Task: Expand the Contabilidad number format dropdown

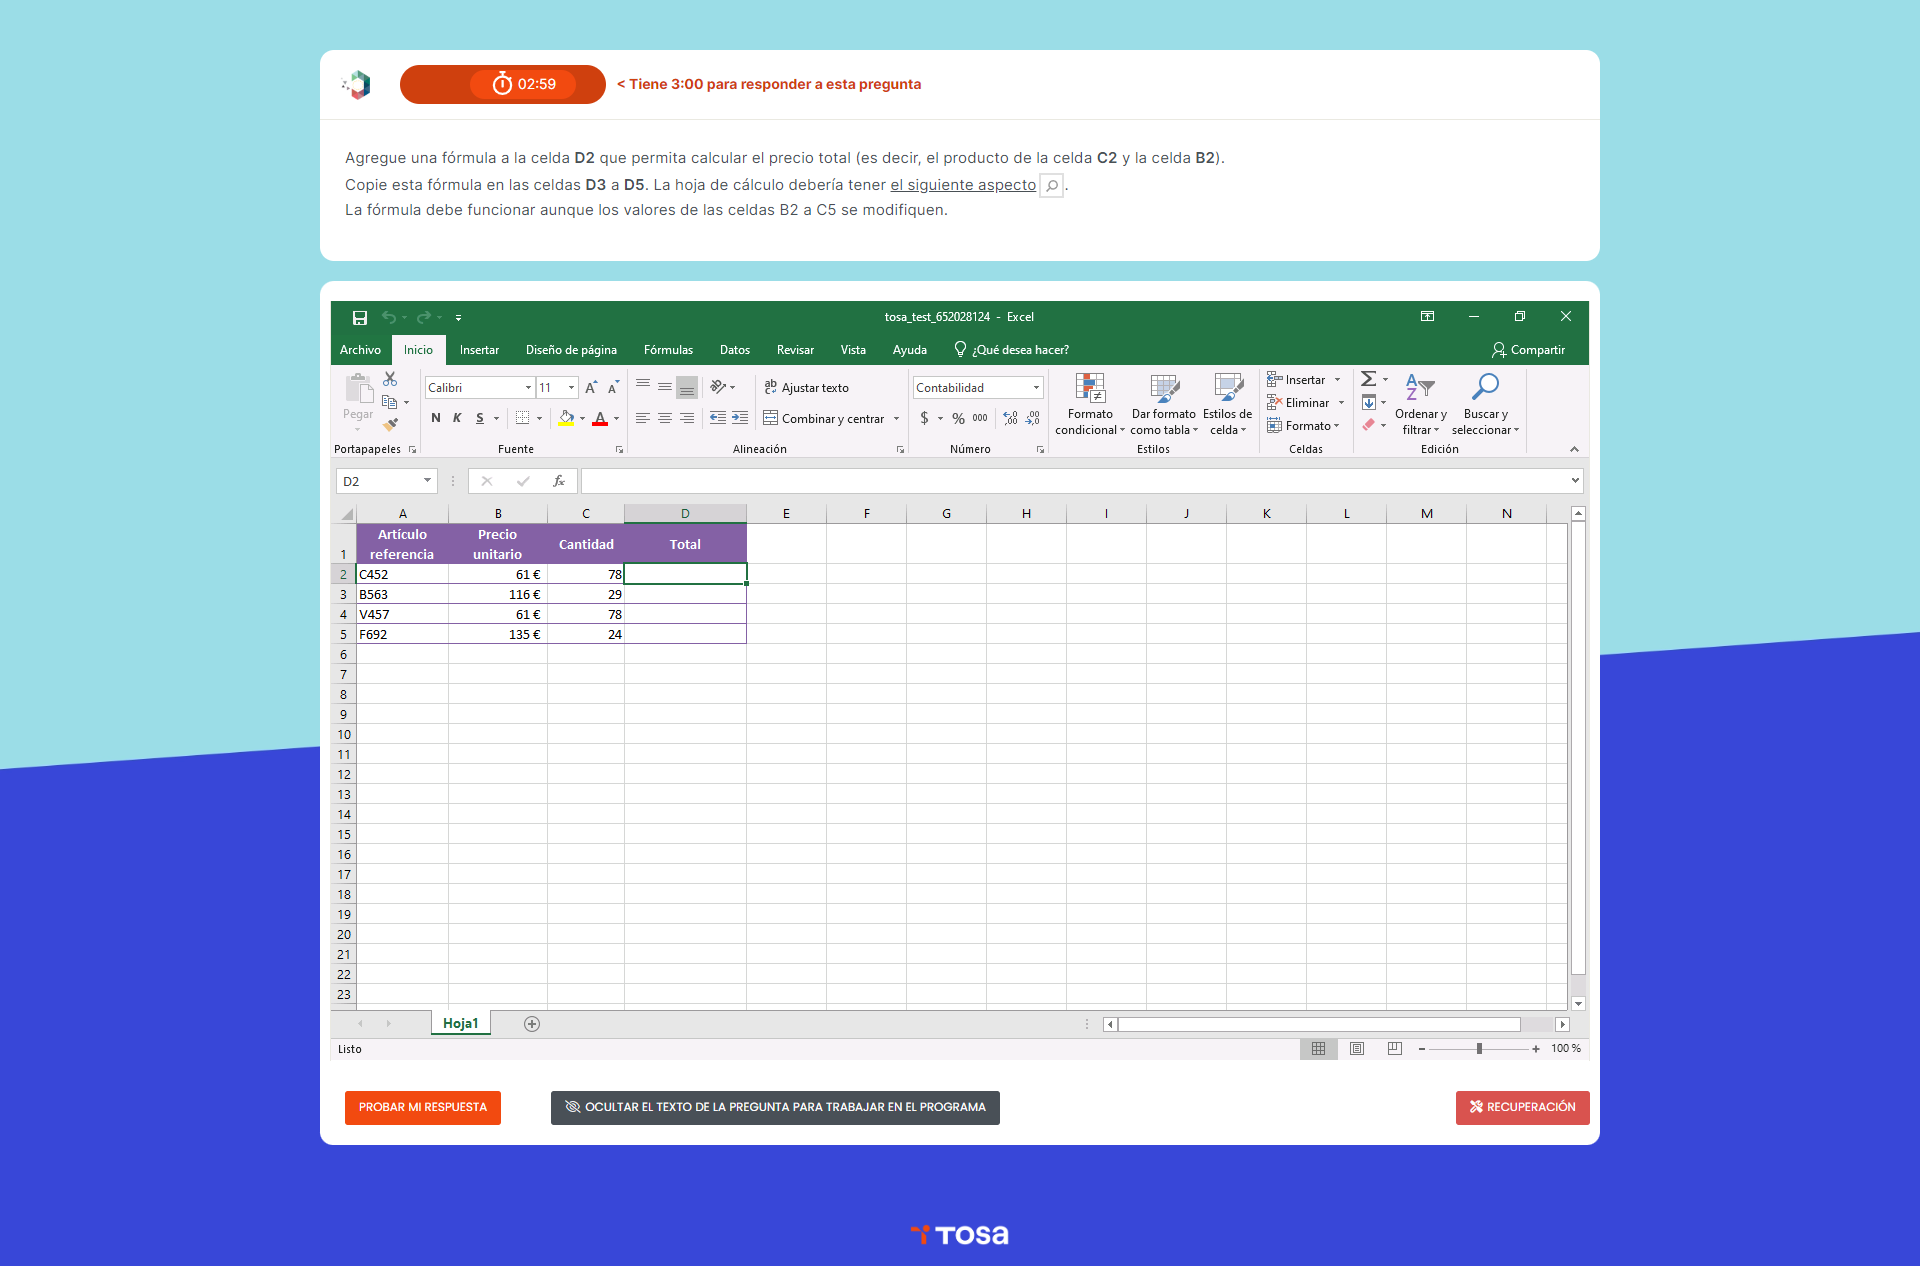Action: click(1036, 388)
